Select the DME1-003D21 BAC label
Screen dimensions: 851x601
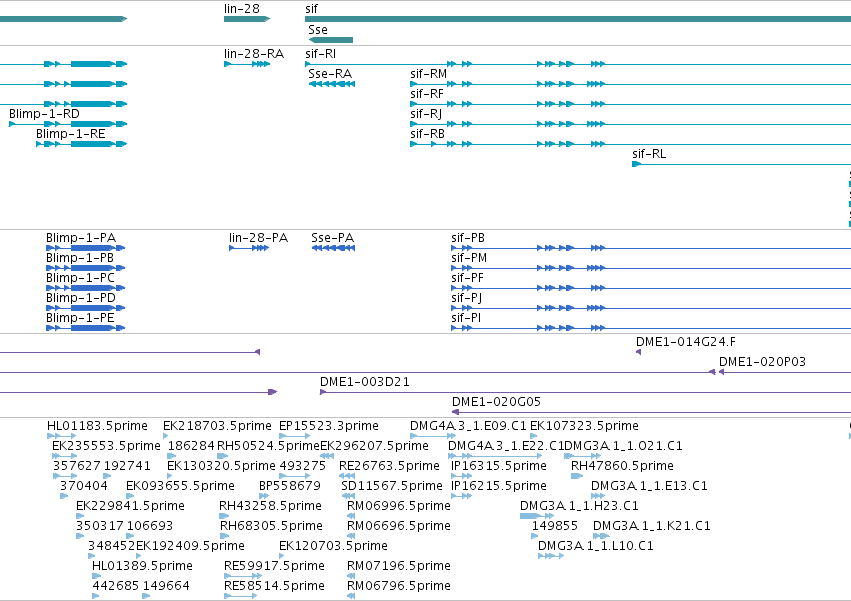[364, 382]
